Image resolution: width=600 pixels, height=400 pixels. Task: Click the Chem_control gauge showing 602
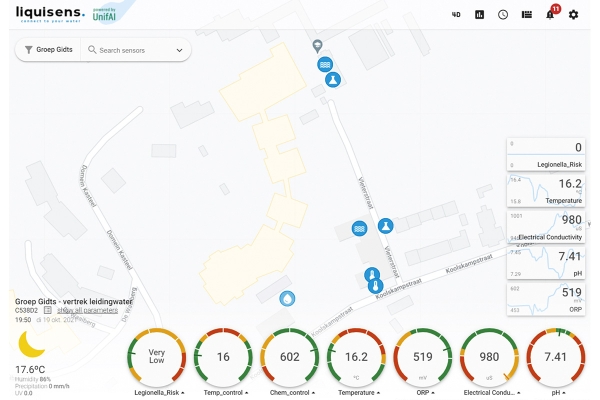click(x=290, y=357)
